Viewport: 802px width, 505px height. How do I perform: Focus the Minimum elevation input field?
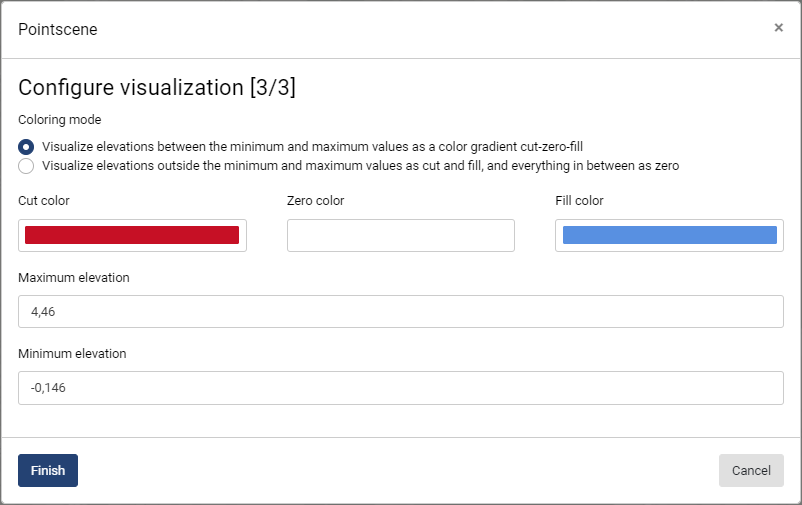point(400,388)
